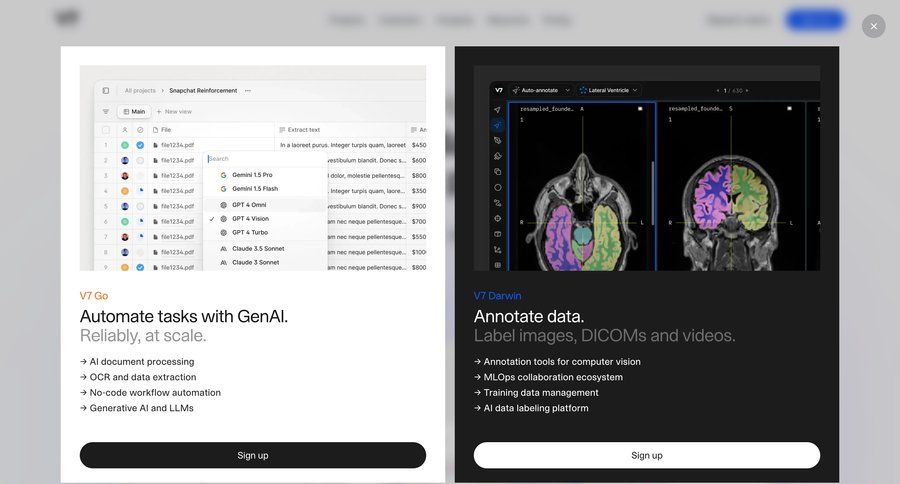This screenshot has width=900, height=484.
Task: Toggle the blue status check in row 1
Action: [x=140, y=145]
